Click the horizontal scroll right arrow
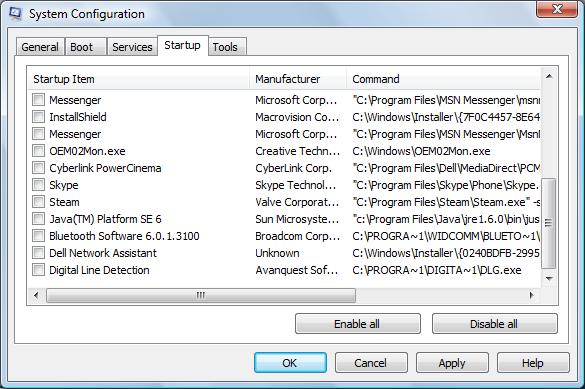This screenshot has height=389, width=585. click(x=532, y=295)
